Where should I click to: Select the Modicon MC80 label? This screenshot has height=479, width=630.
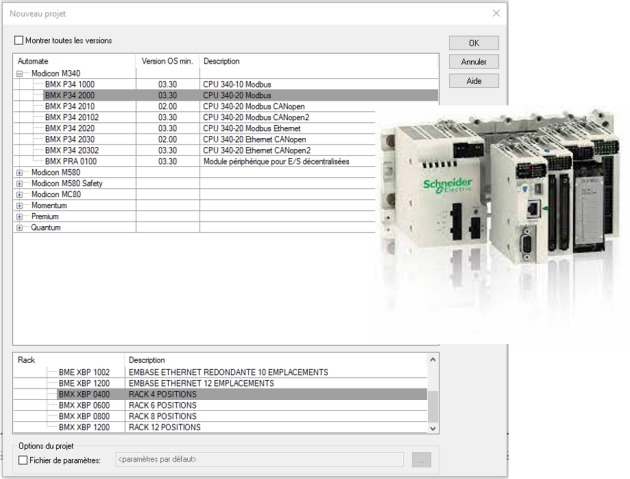point(56,194)
